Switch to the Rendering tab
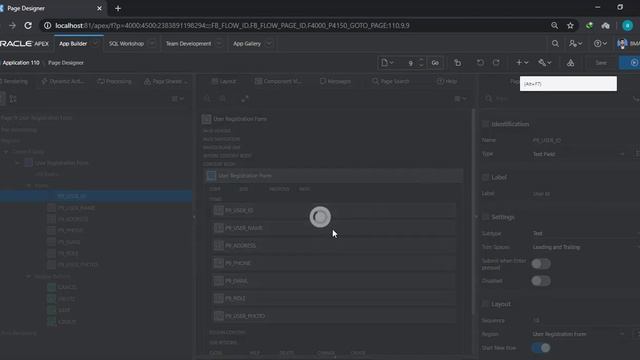Screen dimensions: 640x360 [14, 81]
